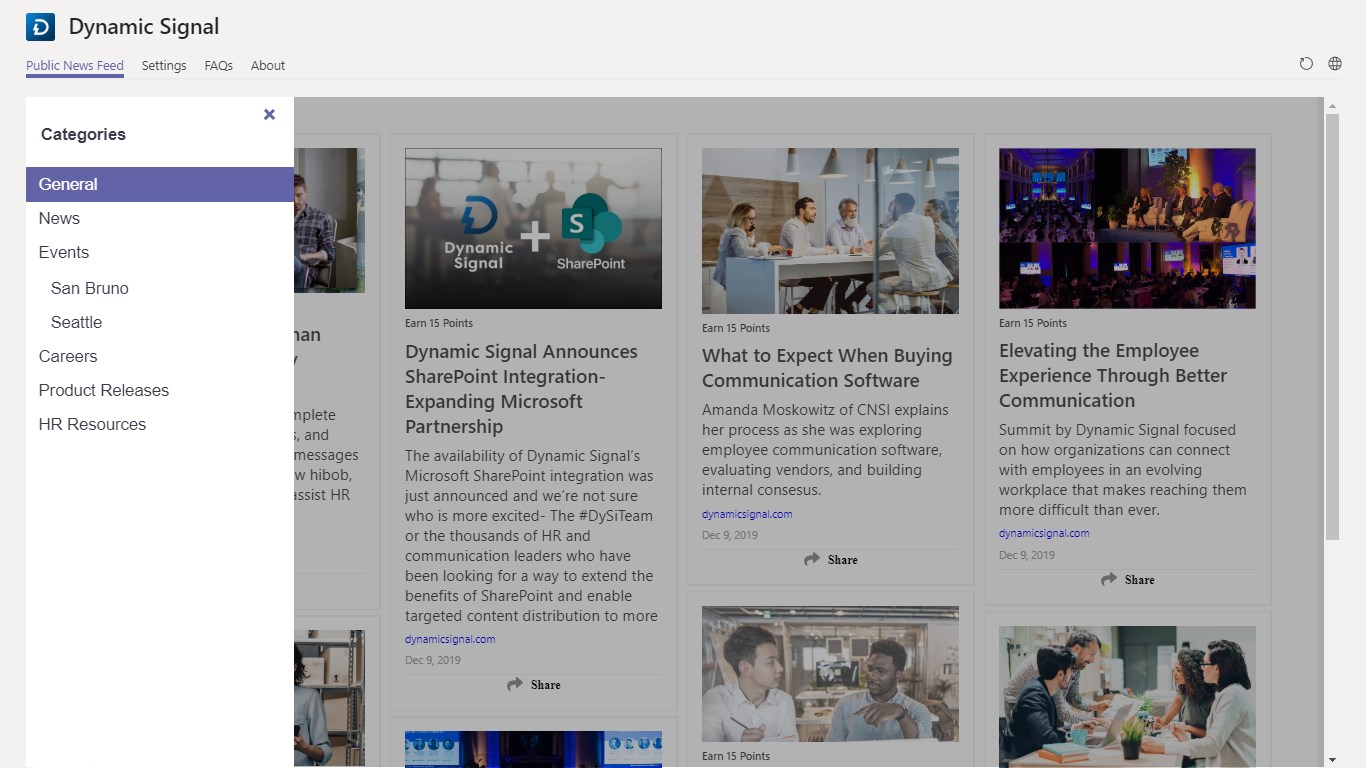Open the Dynamic Signal Announces SharePoint Integration headline
Image resolution: width=1366 pixels, height=768 pixels.
pos(521,389)
